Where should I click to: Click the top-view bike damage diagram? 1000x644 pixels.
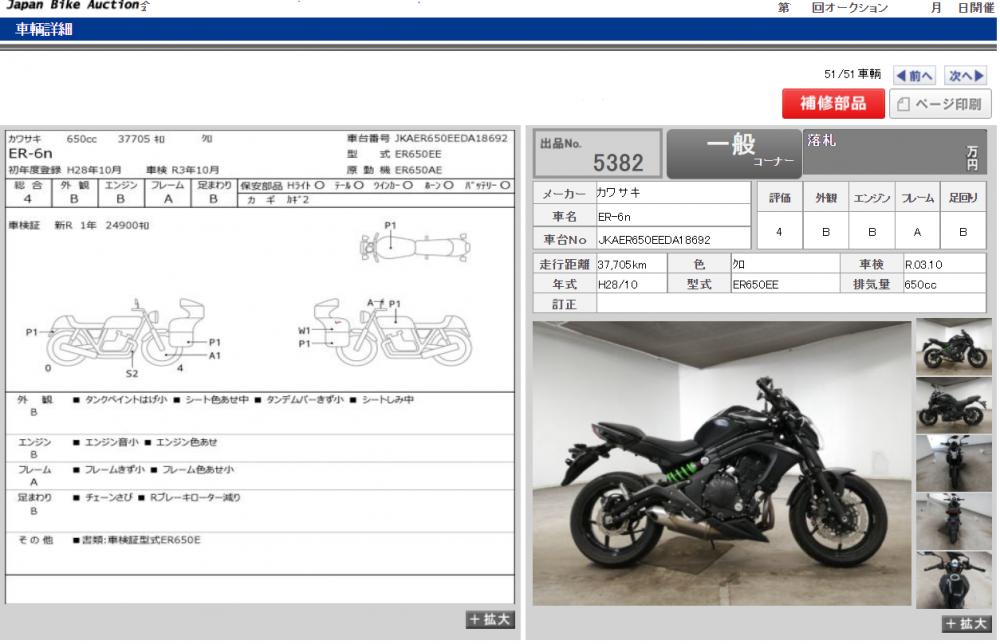(x=415, y=246)
